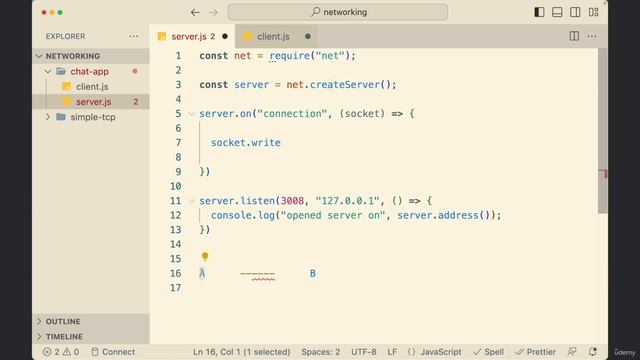Open the notifications bell icon
This screenshot has height=360, width=640.
click(593, 352)
